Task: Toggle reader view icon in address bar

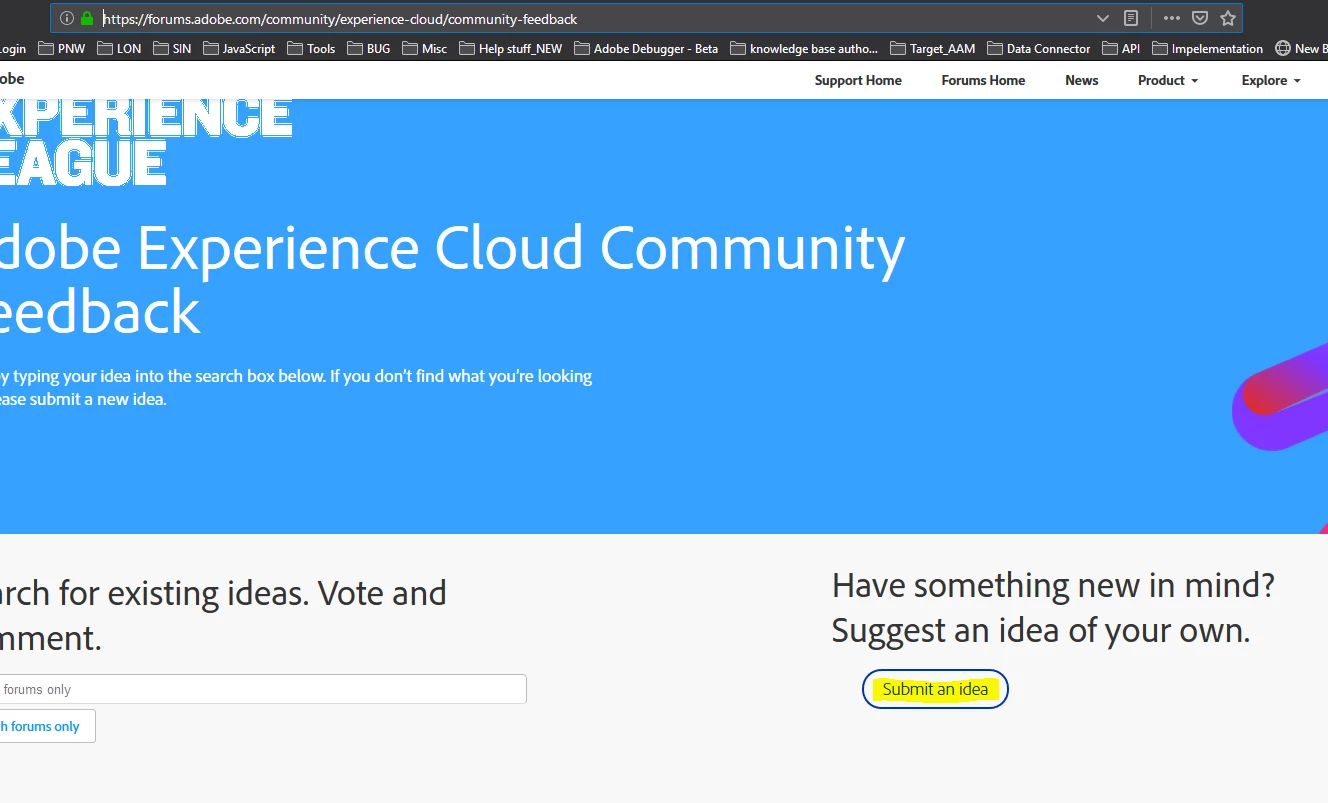Action: pyautogui.click(x=1131, y=18)
